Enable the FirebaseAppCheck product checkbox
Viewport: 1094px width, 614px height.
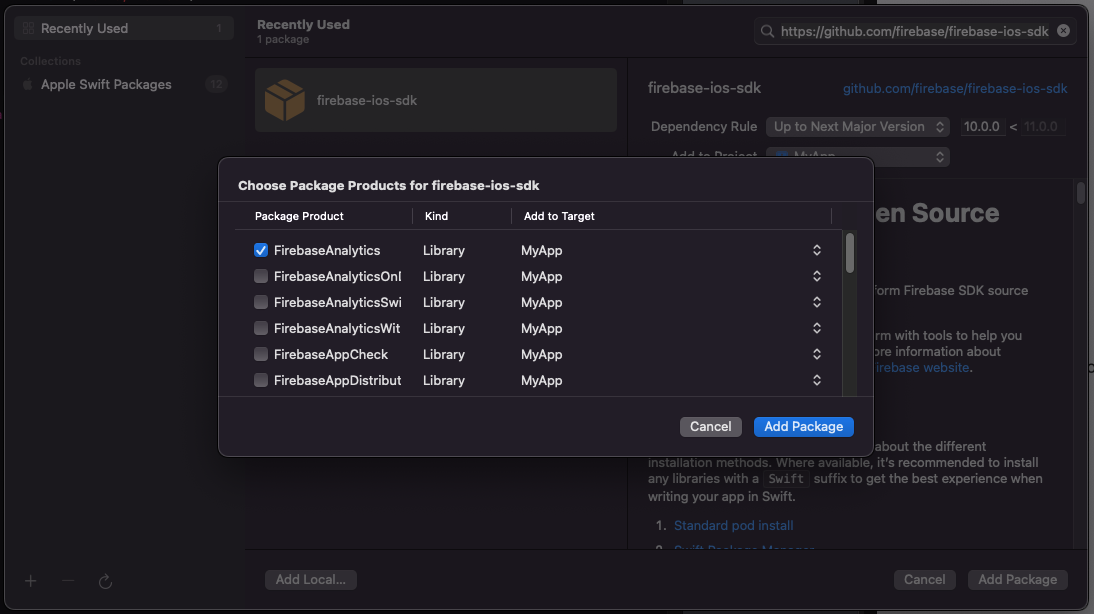coord(261,354)
